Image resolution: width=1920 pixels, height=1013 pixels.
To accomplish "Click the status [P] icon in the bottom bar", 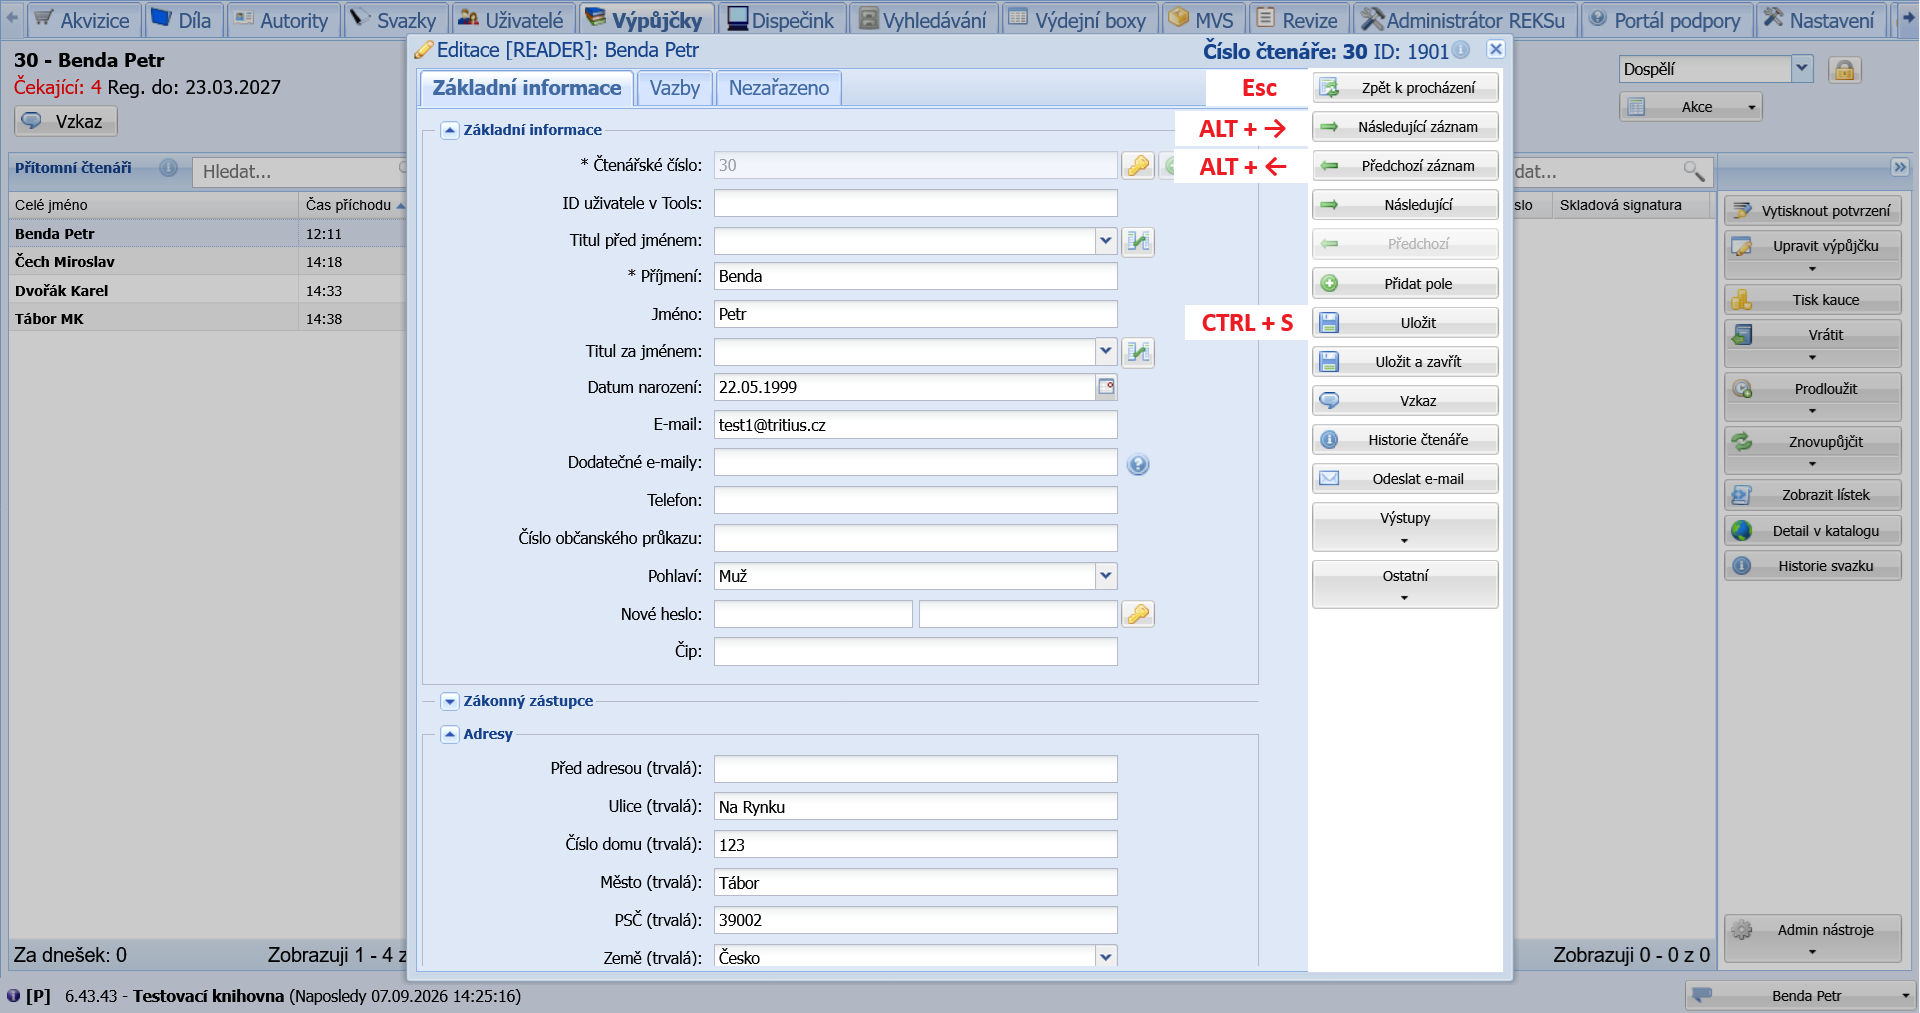I will [13, 996].
